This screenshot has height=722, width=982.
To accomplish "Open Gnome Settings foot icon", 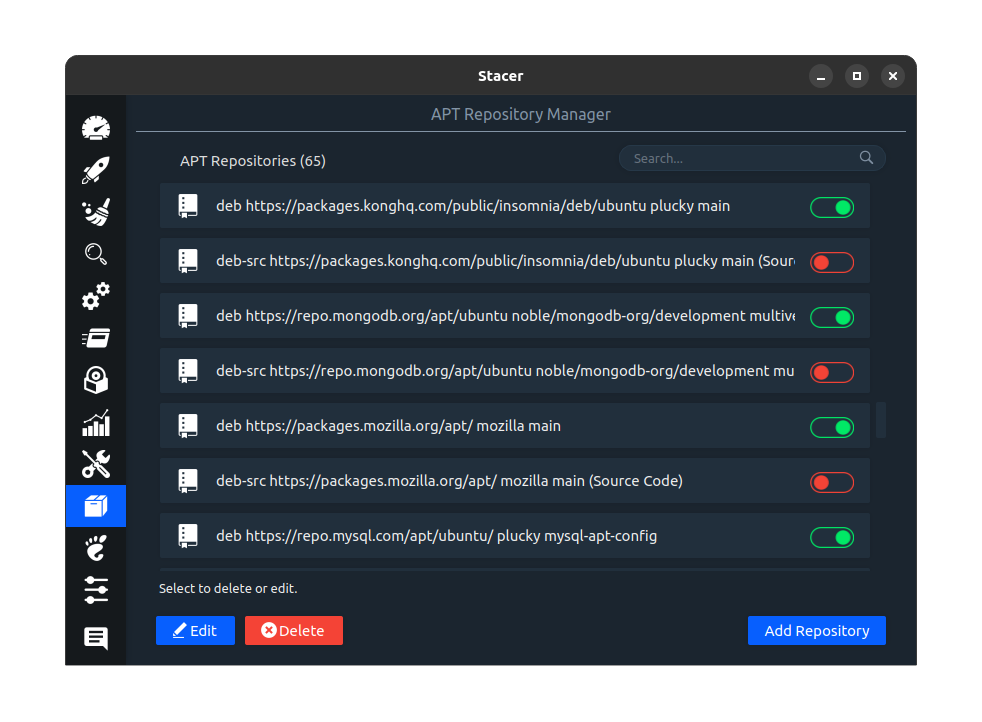I will [96, 548].
